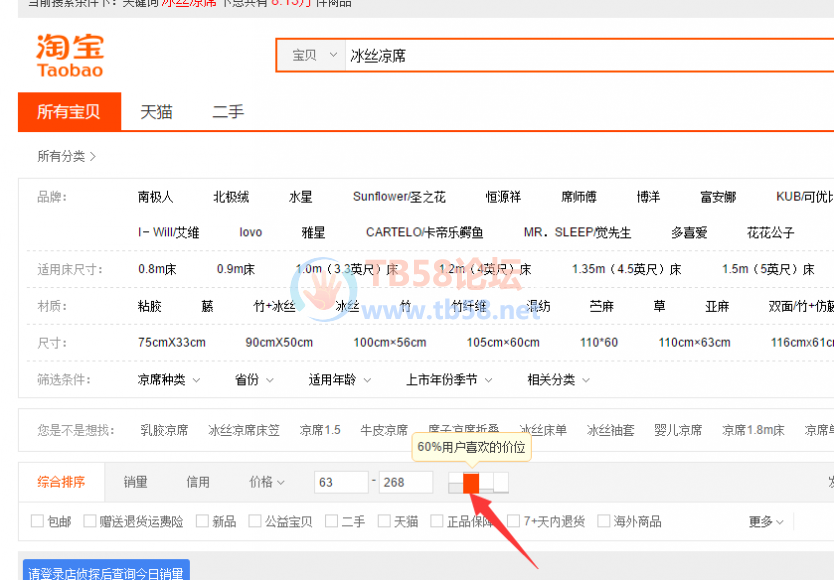Select size 100cm×56cm
Screen dimensions: 834x580
[390, 343]
